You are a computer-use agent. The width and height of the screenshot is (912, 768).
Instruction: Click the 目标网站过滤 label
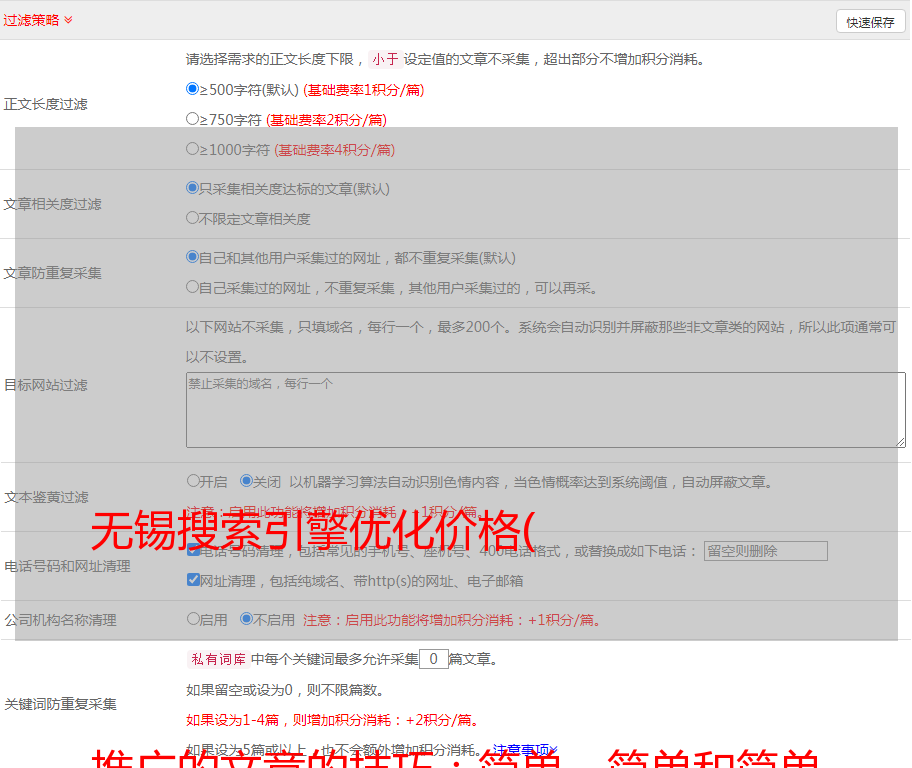click(x=45, y=385)
